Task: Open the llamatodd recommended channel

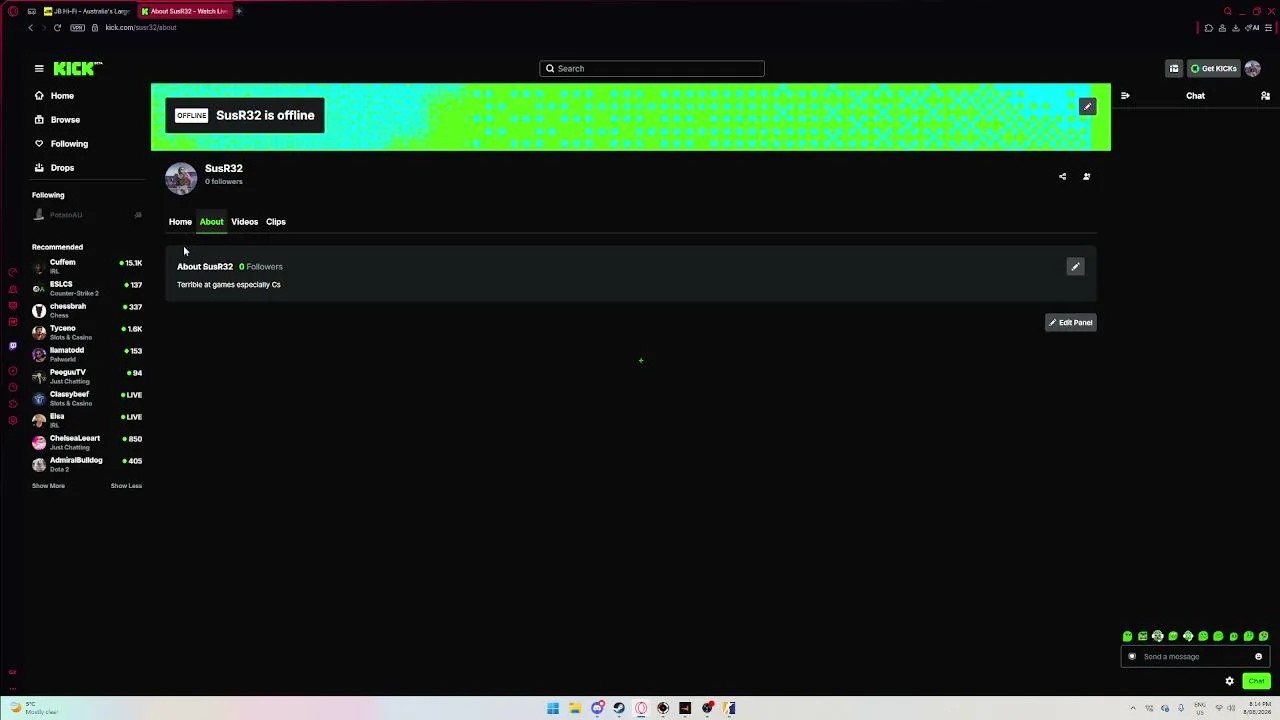Action: (x=87, y=354)
